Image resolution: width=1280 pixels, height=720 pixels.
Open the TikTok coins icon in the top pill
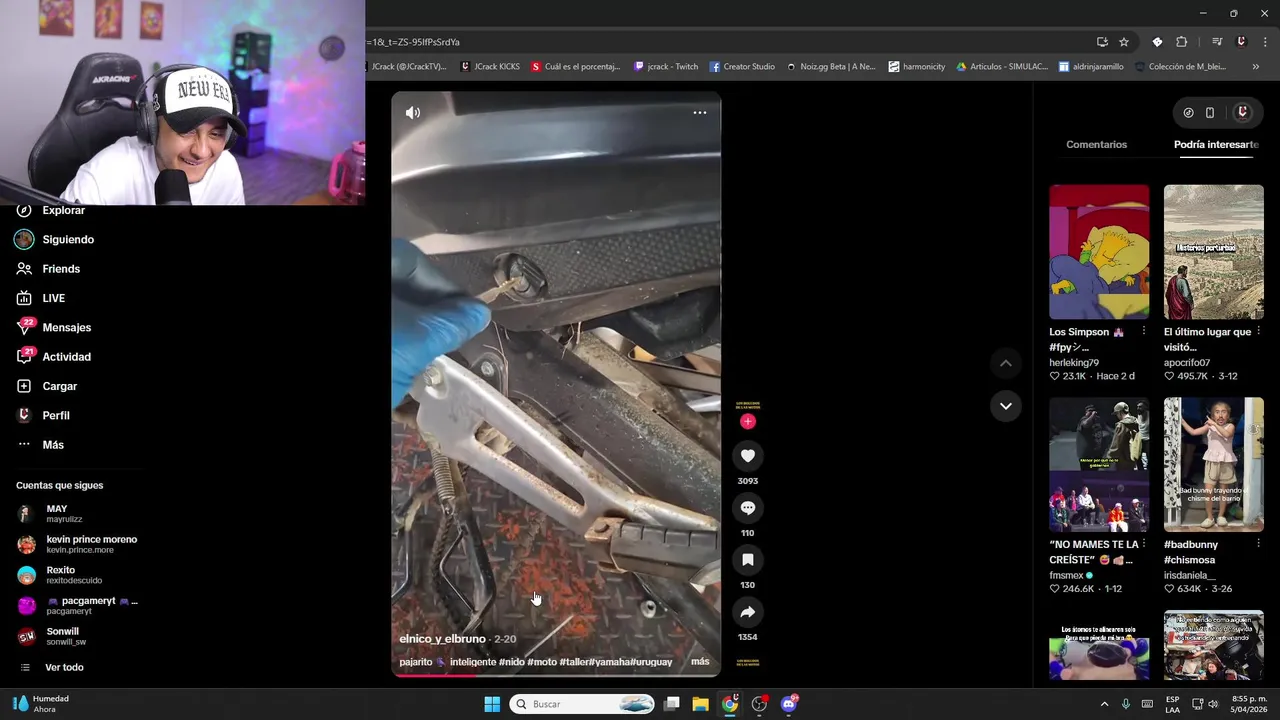pyautogui.click(x=1188, y=113)
